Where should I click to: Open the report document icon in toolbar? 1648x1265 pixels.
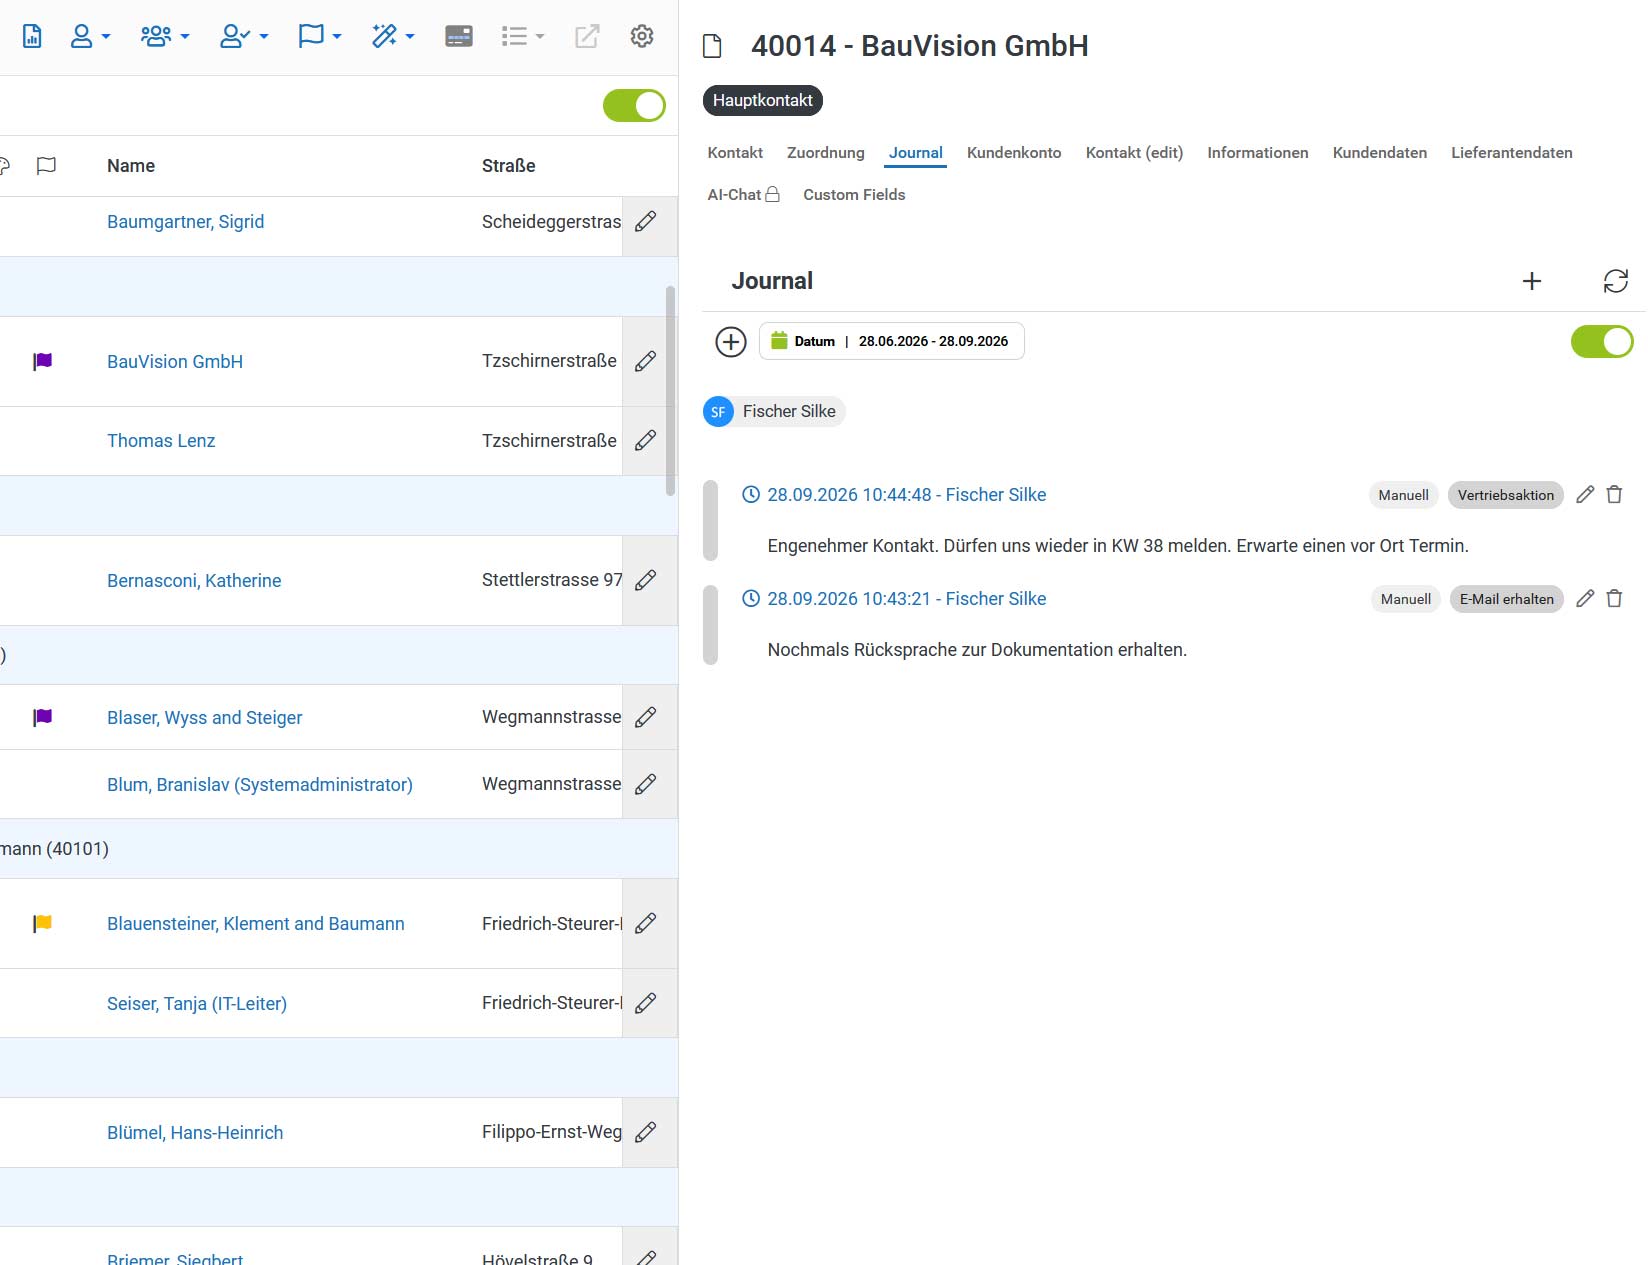click(x=32, y=36)
